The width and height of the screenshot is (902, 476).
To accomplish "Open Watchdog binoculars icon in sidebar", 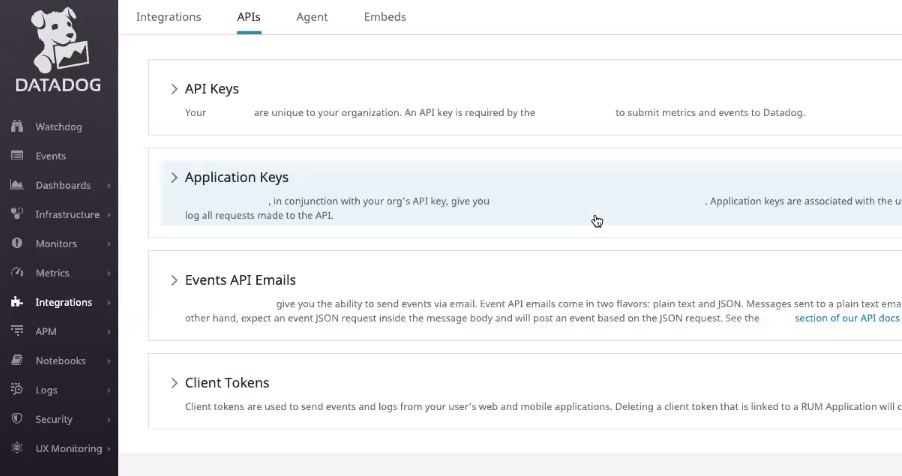I will [x=17, y=127].
